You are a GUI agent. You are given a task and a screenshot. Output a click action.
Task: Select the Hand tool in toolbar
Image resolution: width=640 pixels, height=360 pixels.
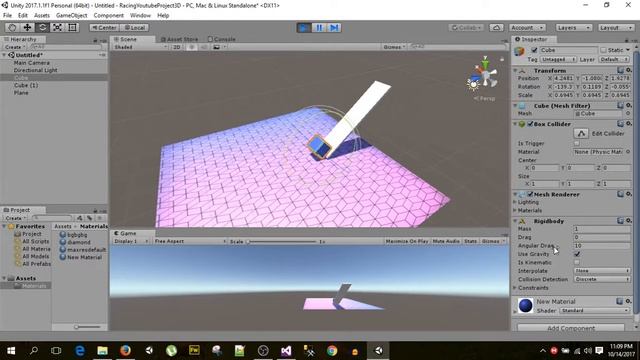coord(12,27)
